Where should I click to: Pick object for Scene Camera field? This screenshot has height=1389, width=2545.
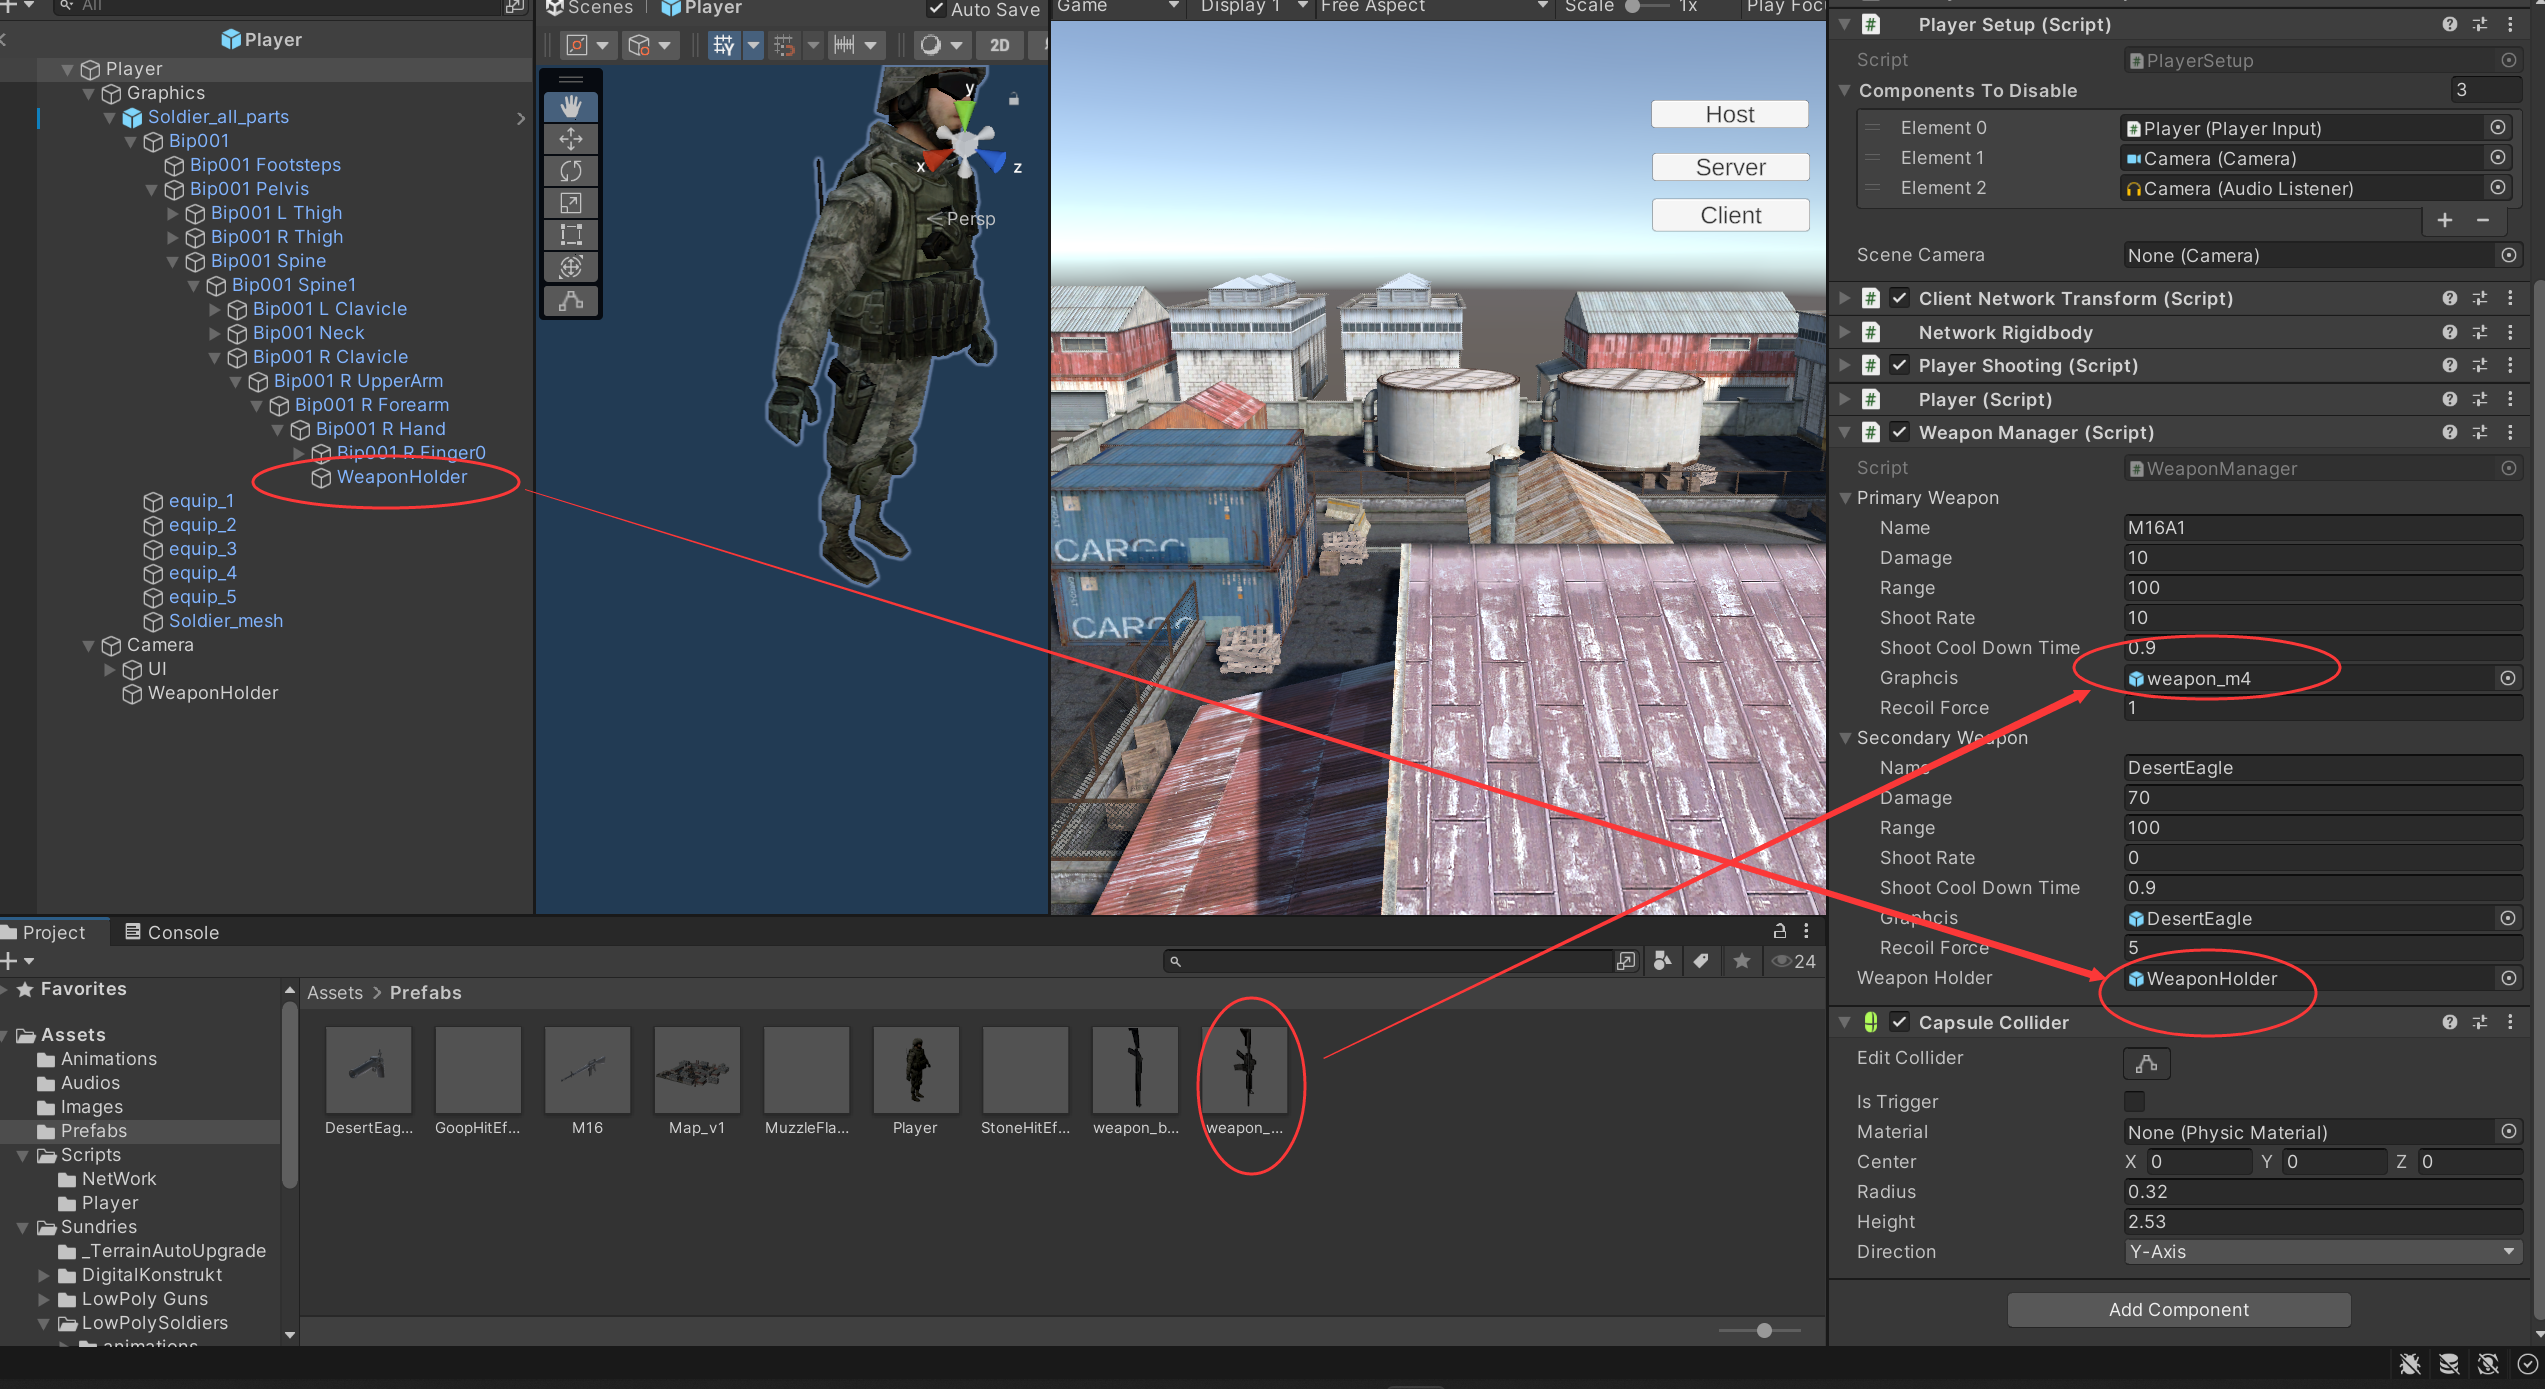[2509, 255]
